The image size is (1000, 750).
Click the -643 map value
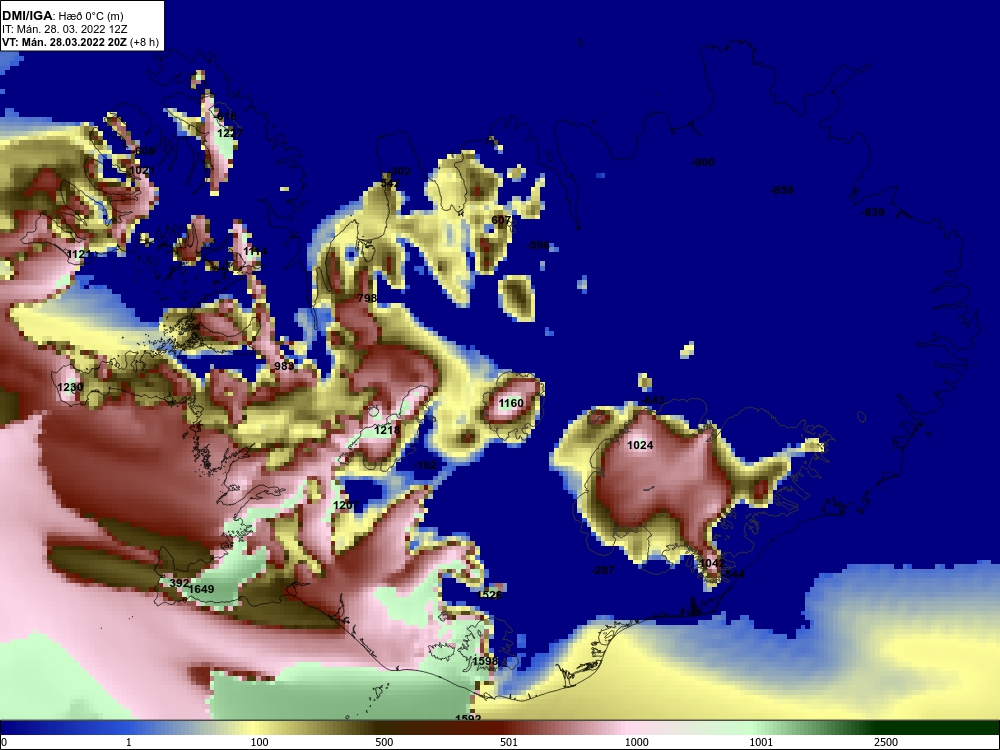[x=653, y=400]
